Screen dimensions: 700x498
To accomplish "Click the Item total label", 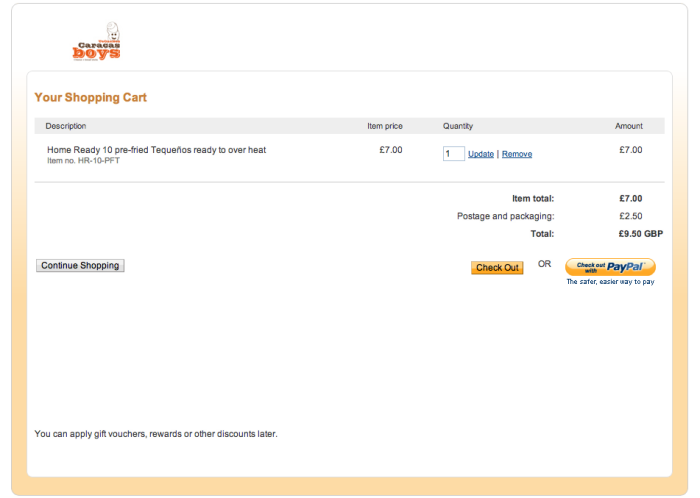I will coord(533,199).
